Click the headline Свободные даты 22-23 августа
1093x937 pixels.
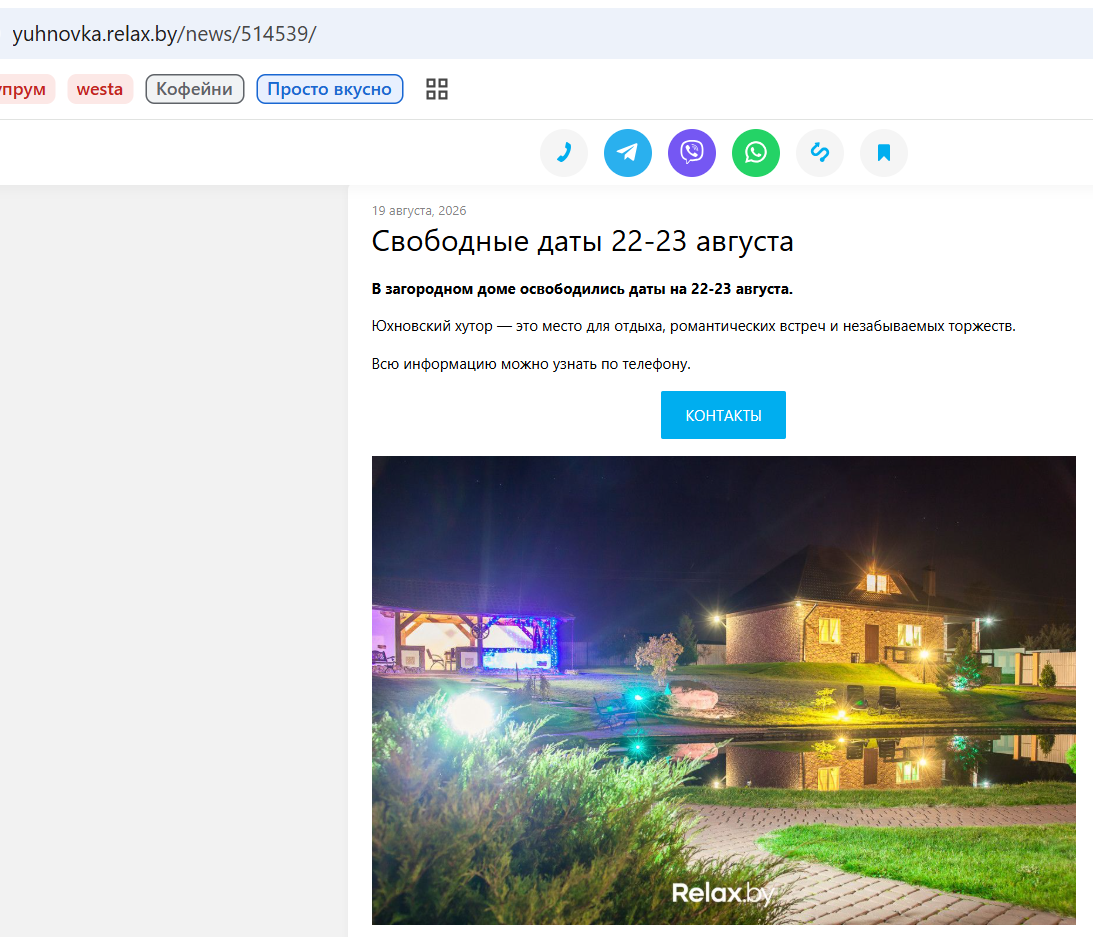coord(583,241)
